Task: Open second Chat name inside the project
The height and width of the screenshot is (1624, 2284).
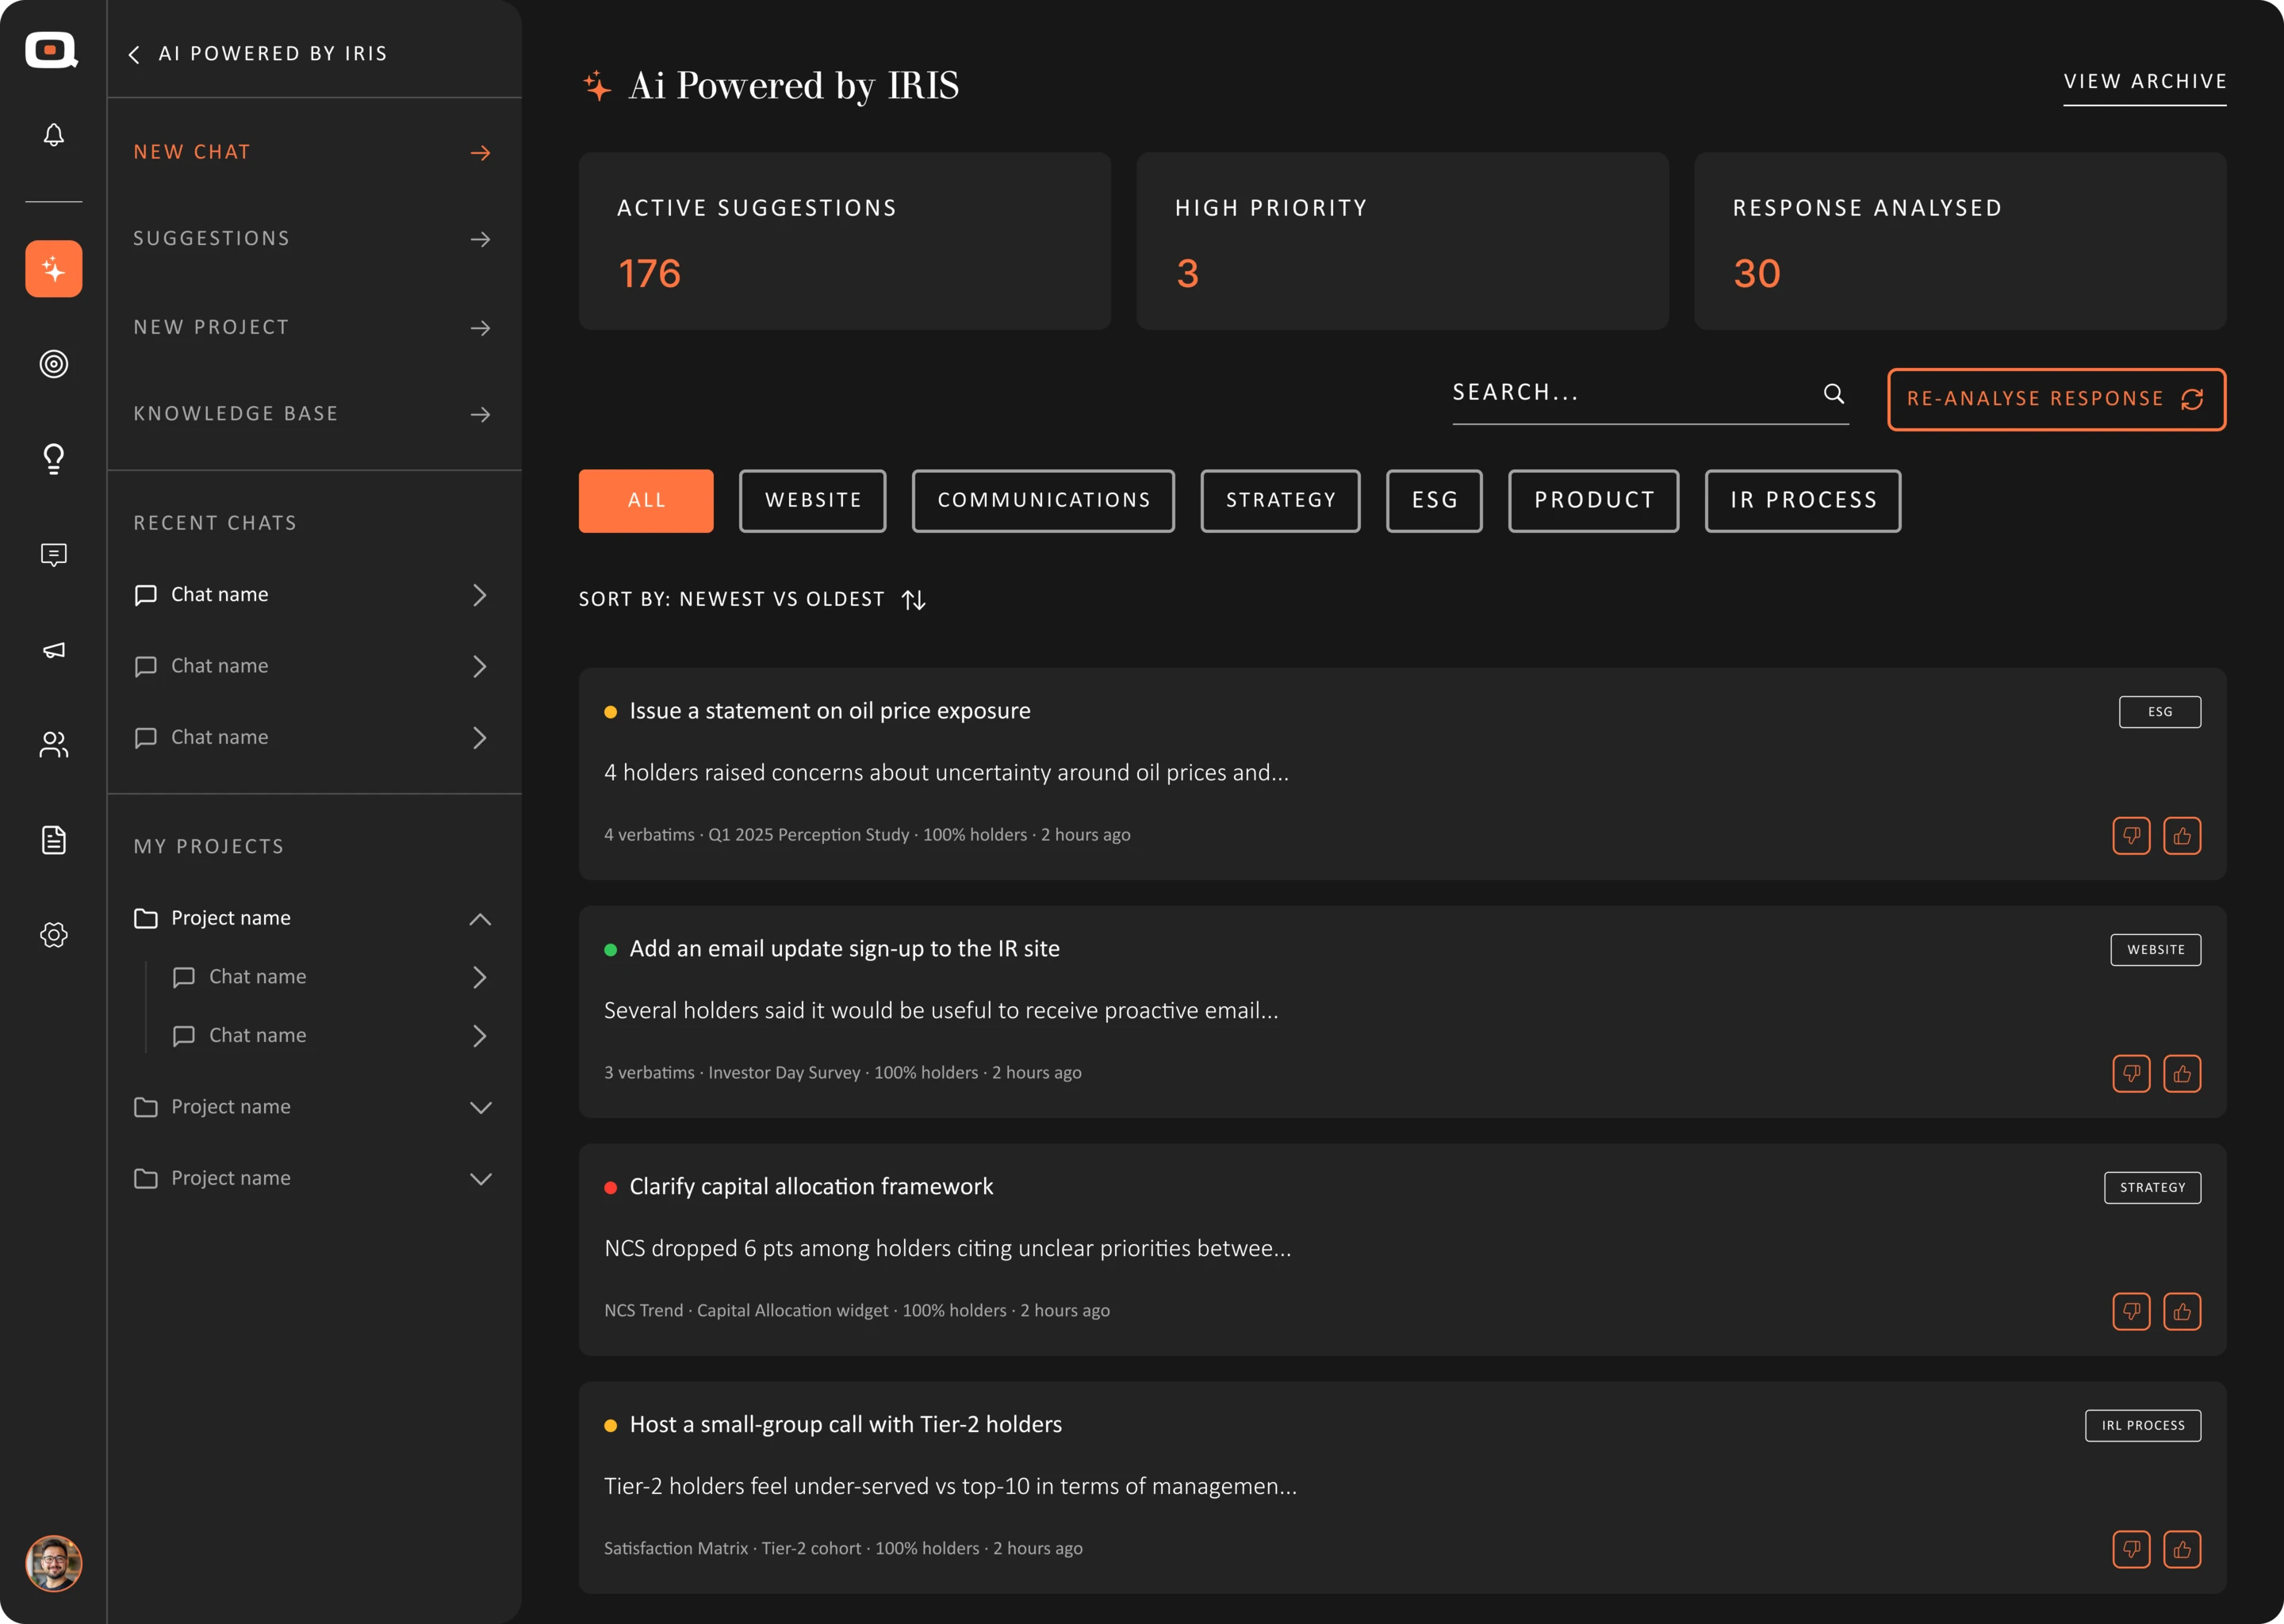Action: 330,1036
